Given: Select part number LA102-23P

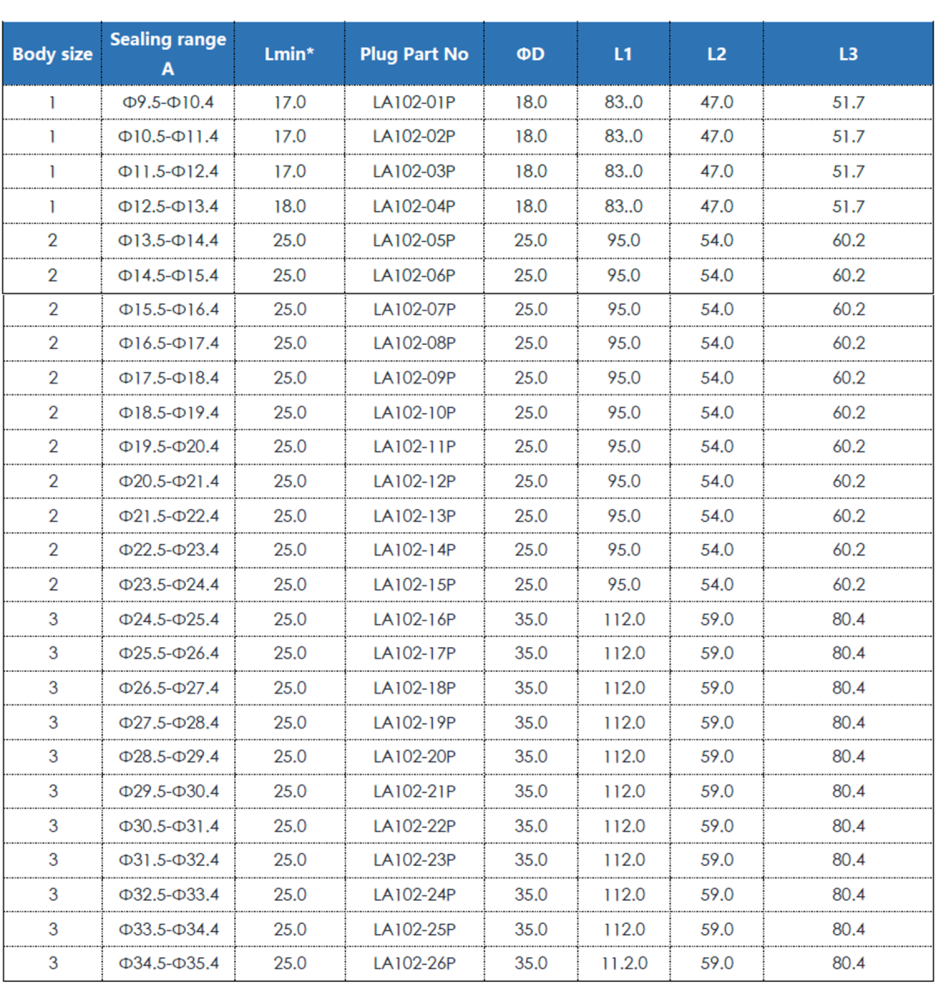Looking at the screenshot, I should [x=414, y=859].
